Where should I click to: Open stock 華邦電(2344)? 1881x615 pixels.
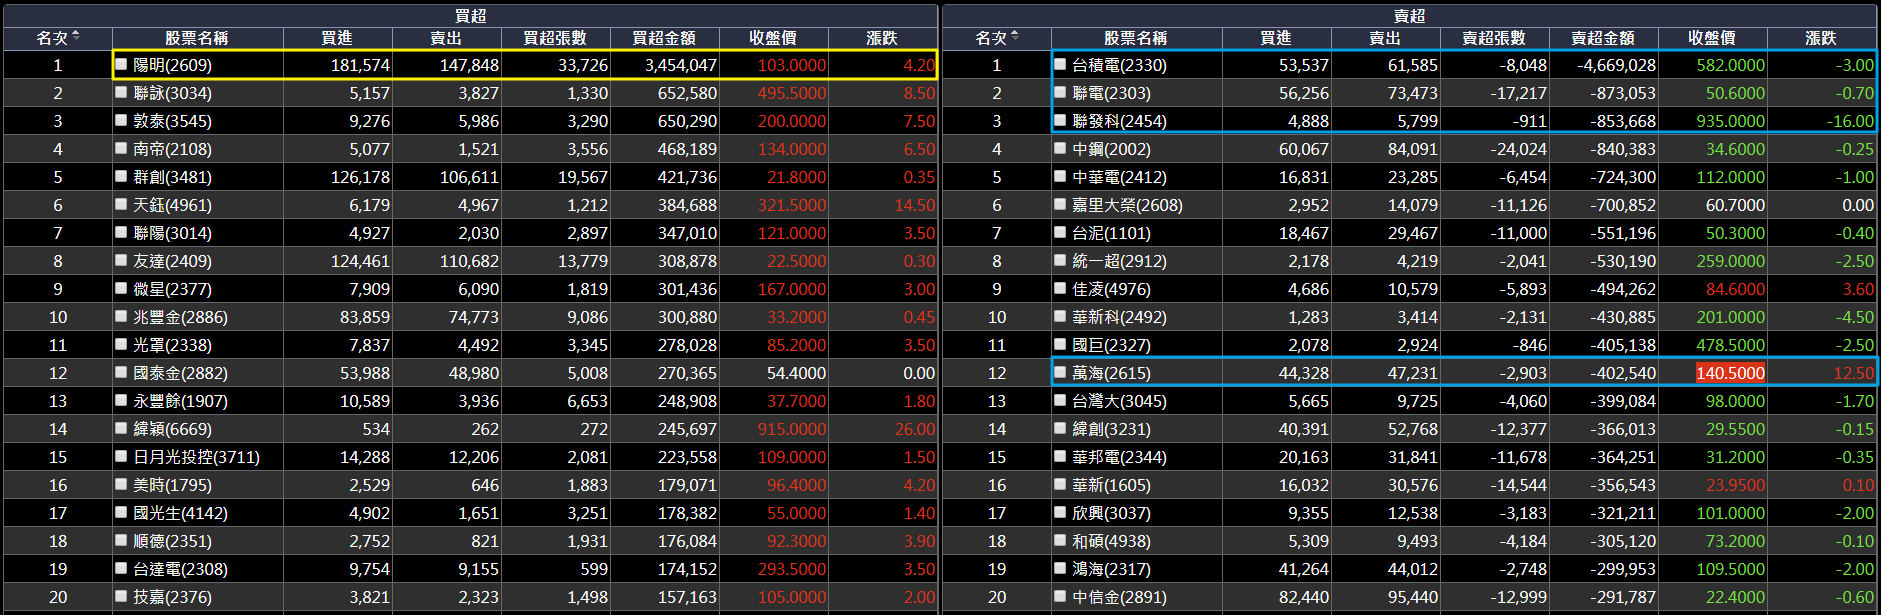pyautogui.click(x=1119, y=456)
